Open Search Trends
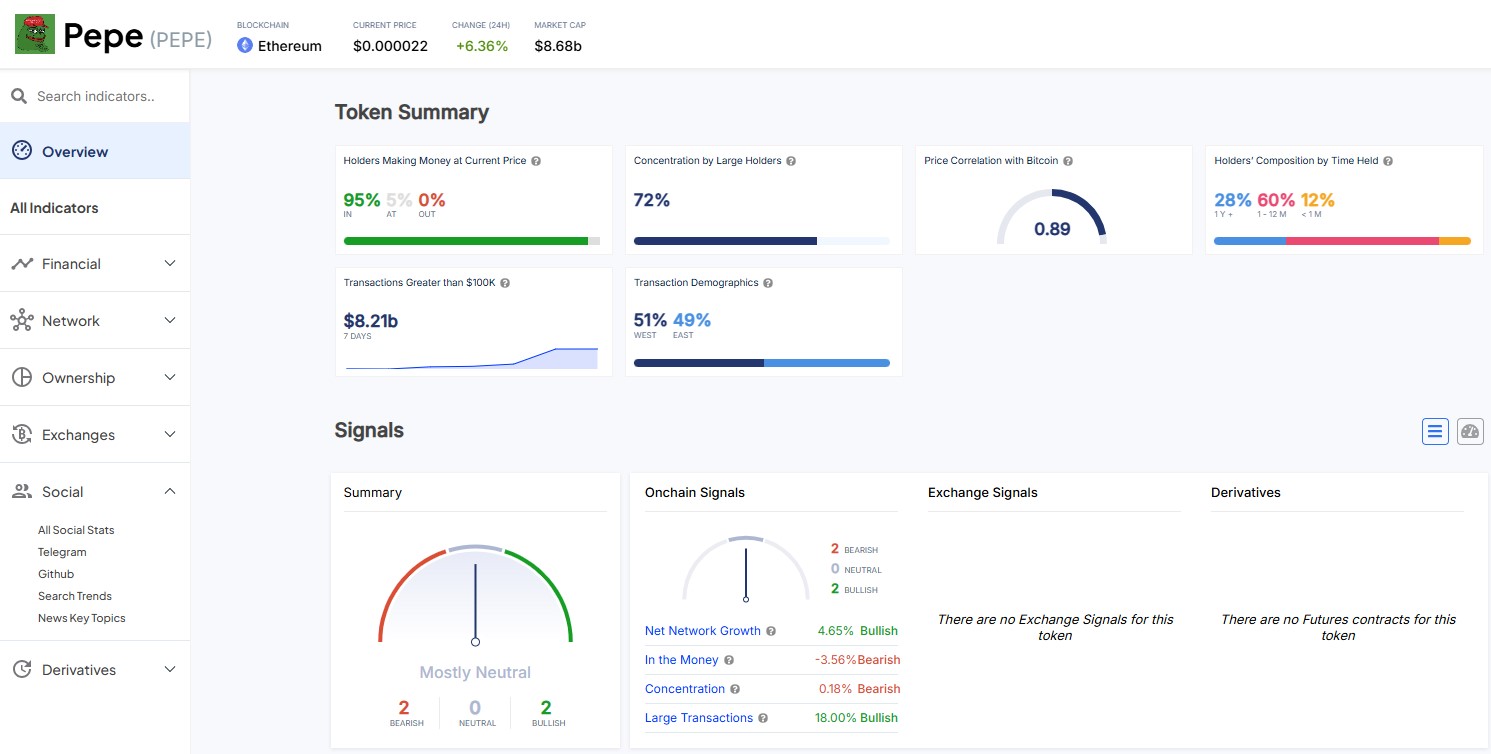The image size is (1491, 754). tap(75, 596)
